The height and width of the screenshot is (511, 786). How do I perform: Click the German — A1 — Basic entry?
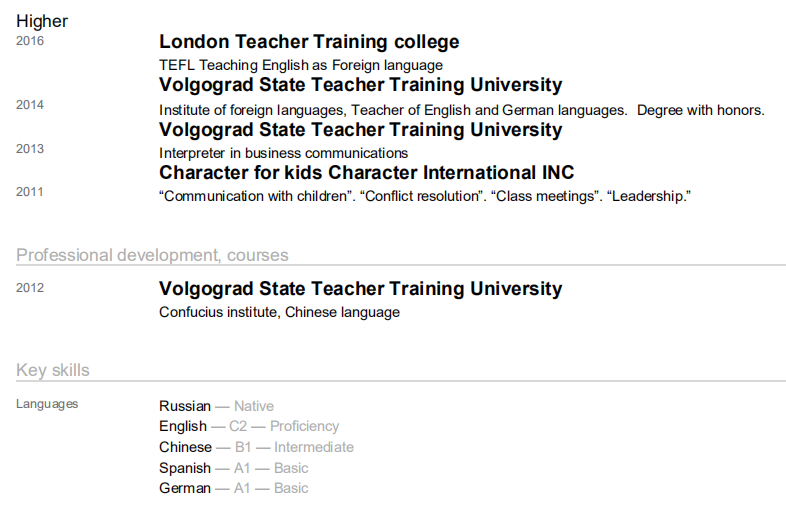pos(233,488)
